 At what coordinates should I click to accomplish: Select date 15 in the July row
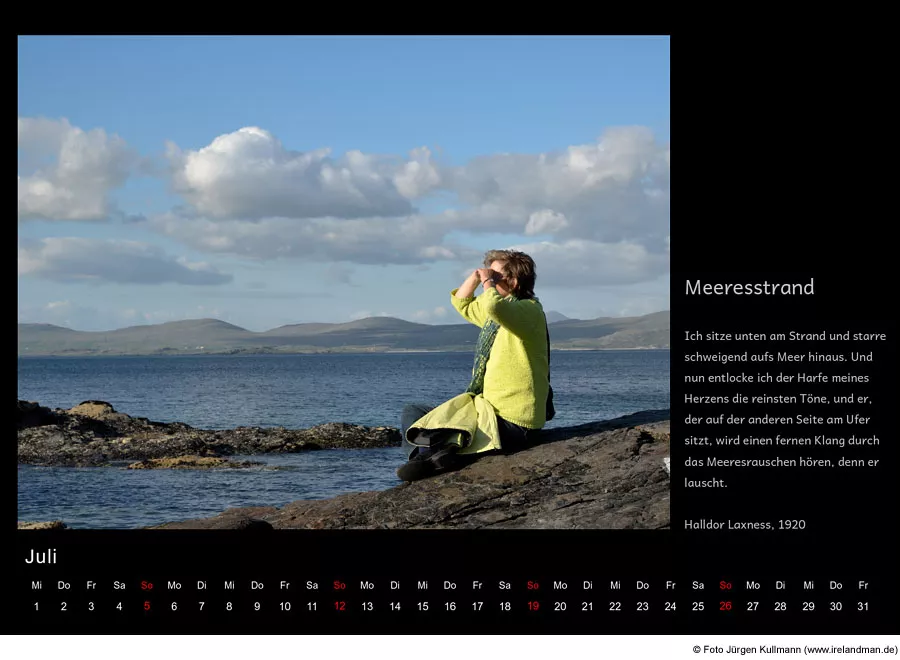coord(422,606)
